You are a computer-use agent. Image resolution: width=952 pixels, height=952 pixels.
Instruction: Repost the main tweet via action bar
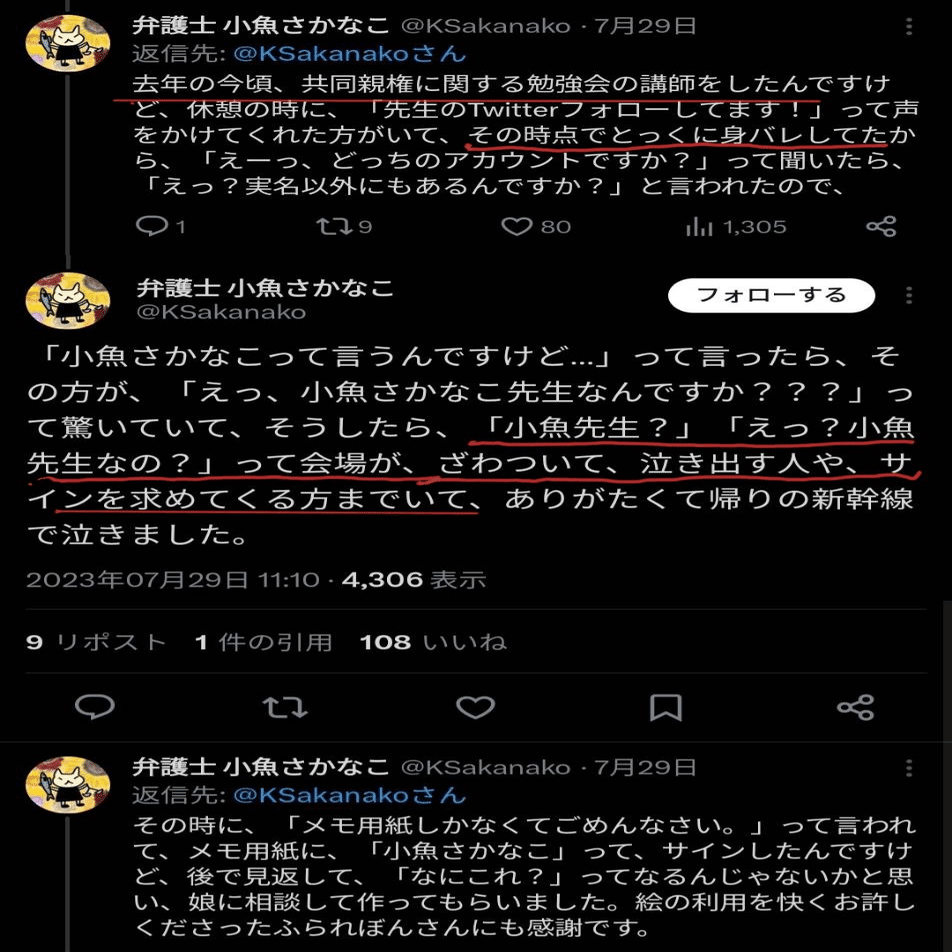coord(285,707)
